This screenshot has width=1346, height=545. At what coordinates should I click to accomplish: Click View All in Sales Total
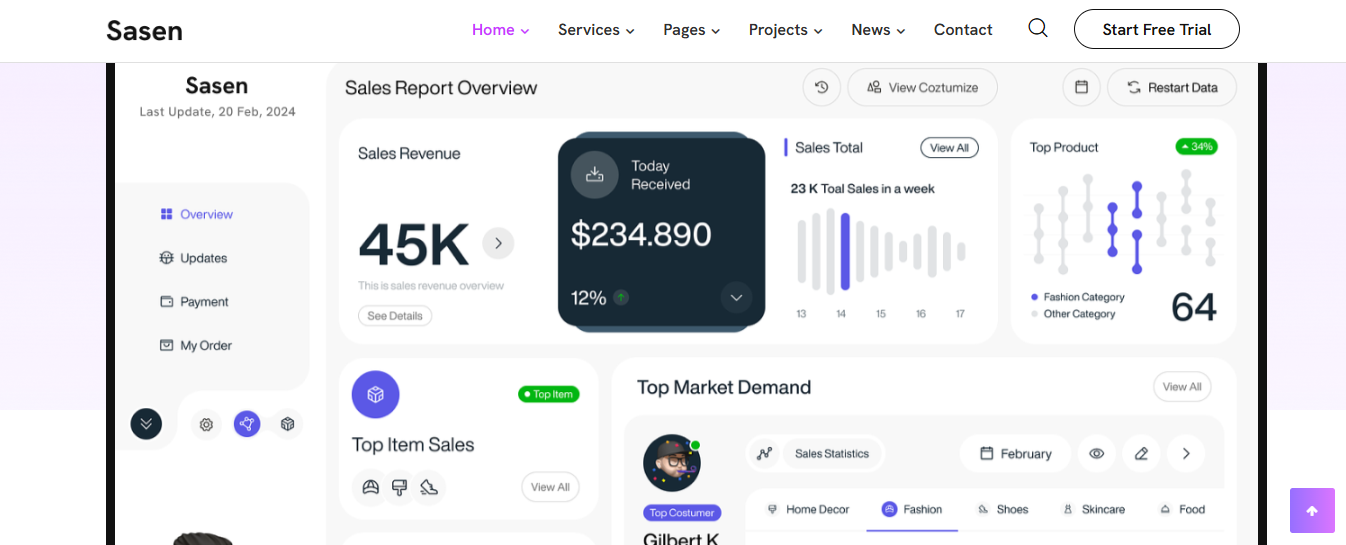click(x=949, y=148)
